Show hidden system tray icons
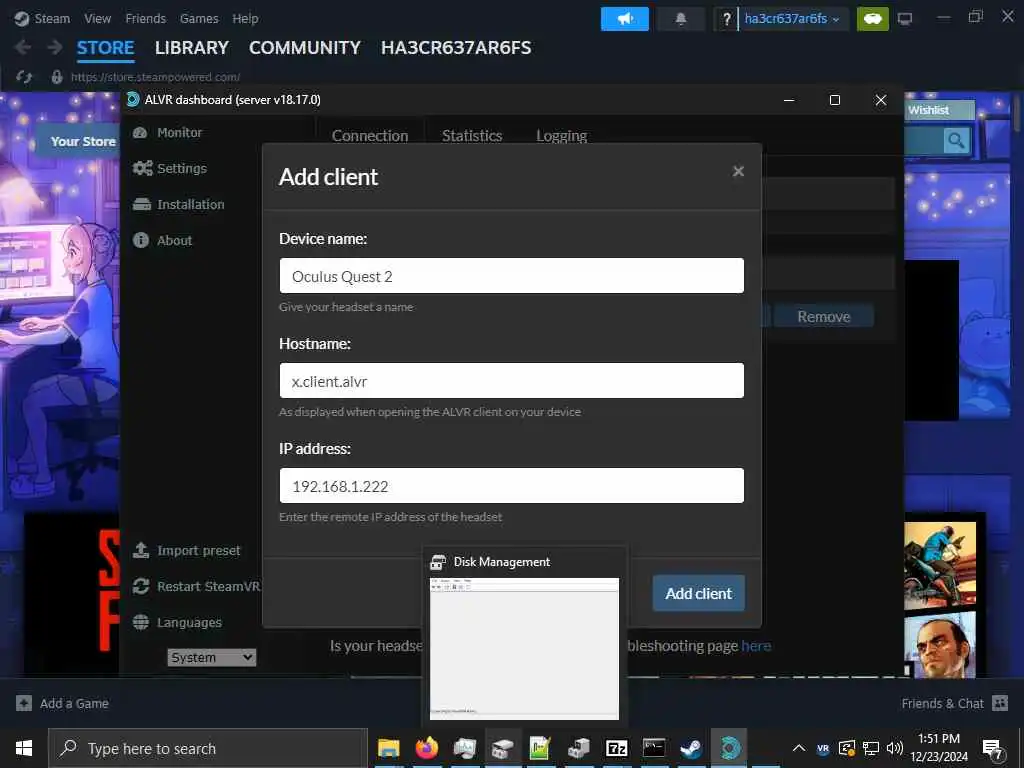The height and width of the screenshot is (768, 1024). pyautogui.click(x=798, y=748)
